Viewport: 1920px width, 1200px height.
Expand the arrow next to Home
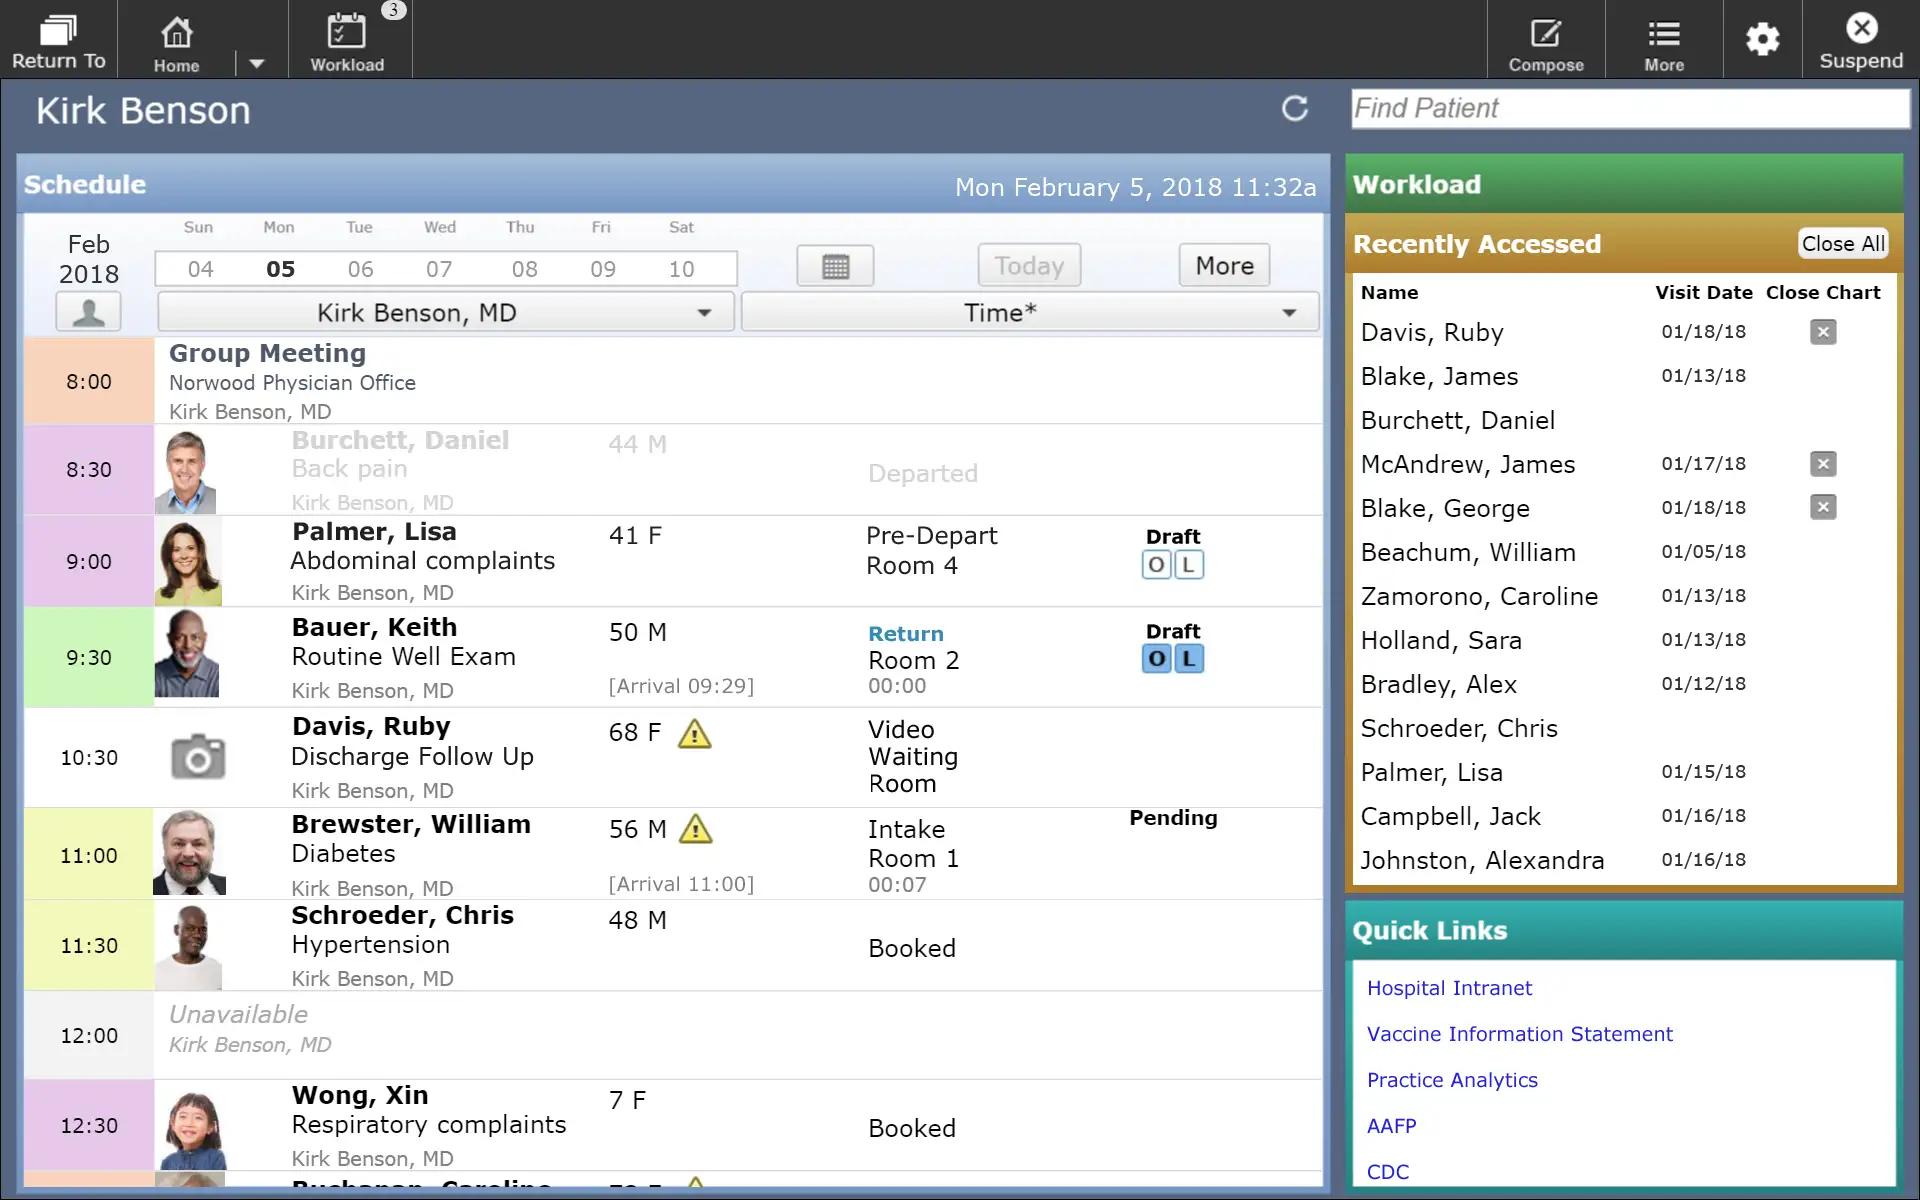pyautogui.click(x=257, y=63)
